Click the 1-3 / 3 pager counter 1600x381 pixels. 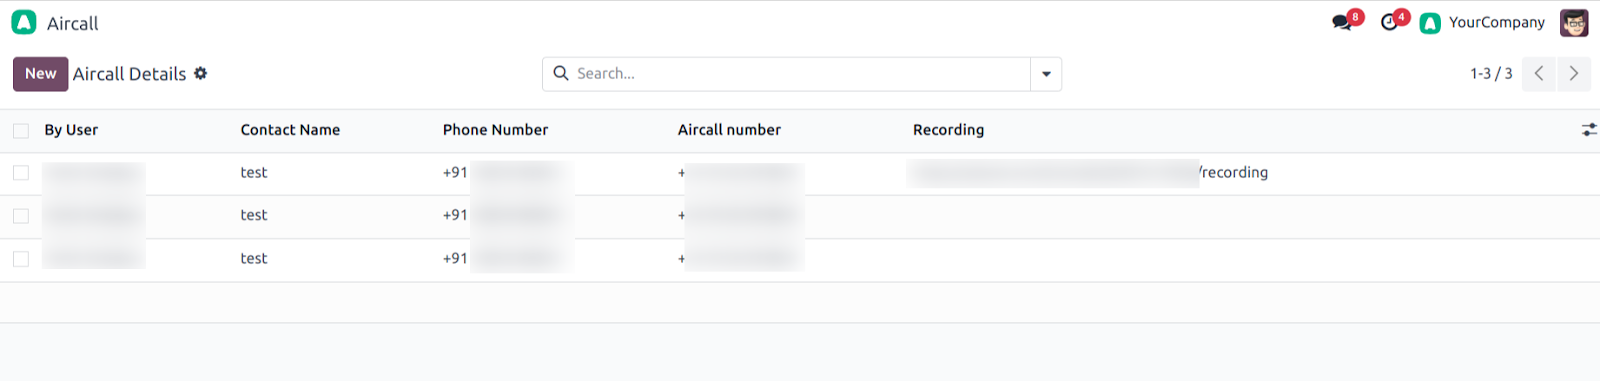click(x=1491, y=74)
